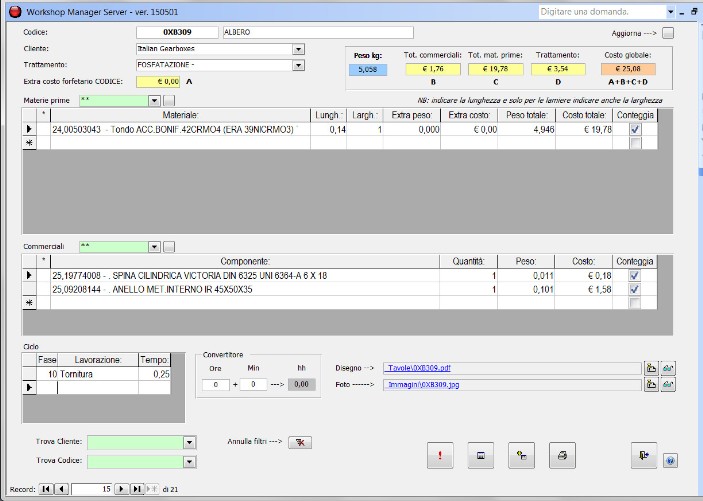
Task: Clear filters with the Annulla filtri button
Action: (x=300, y=442)
